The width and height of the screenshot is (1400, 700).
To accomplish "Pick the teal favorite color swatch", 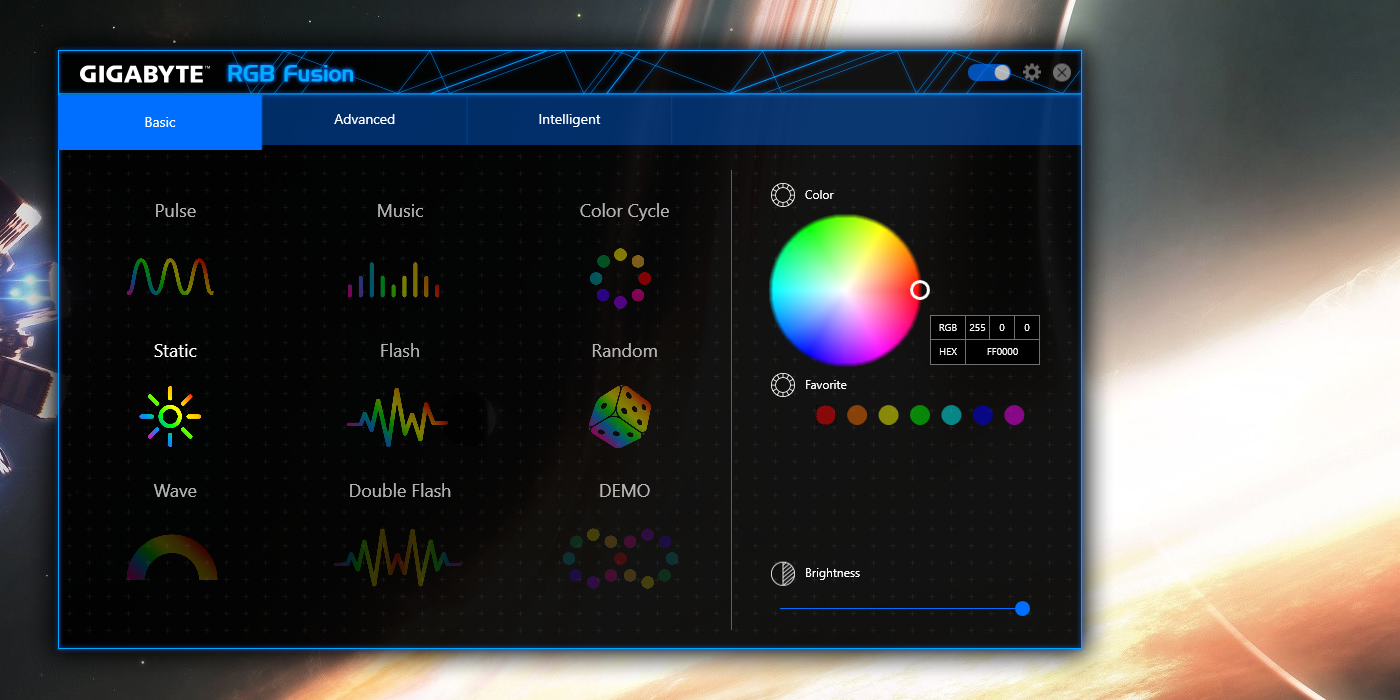I will tap(951, 415).
